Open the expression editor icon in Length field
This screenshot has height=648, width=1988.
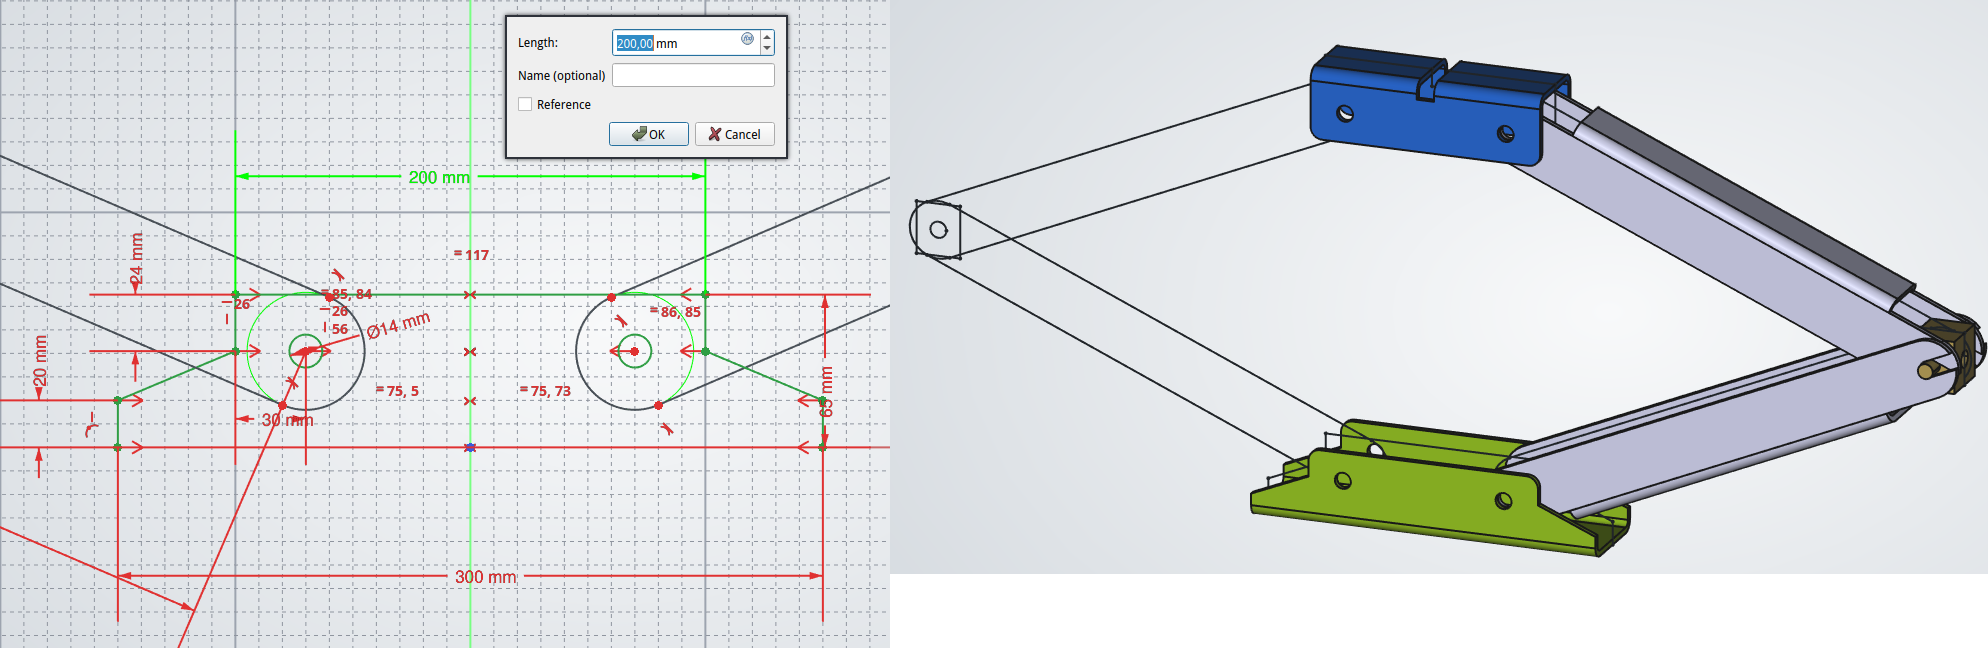point(747,39)
